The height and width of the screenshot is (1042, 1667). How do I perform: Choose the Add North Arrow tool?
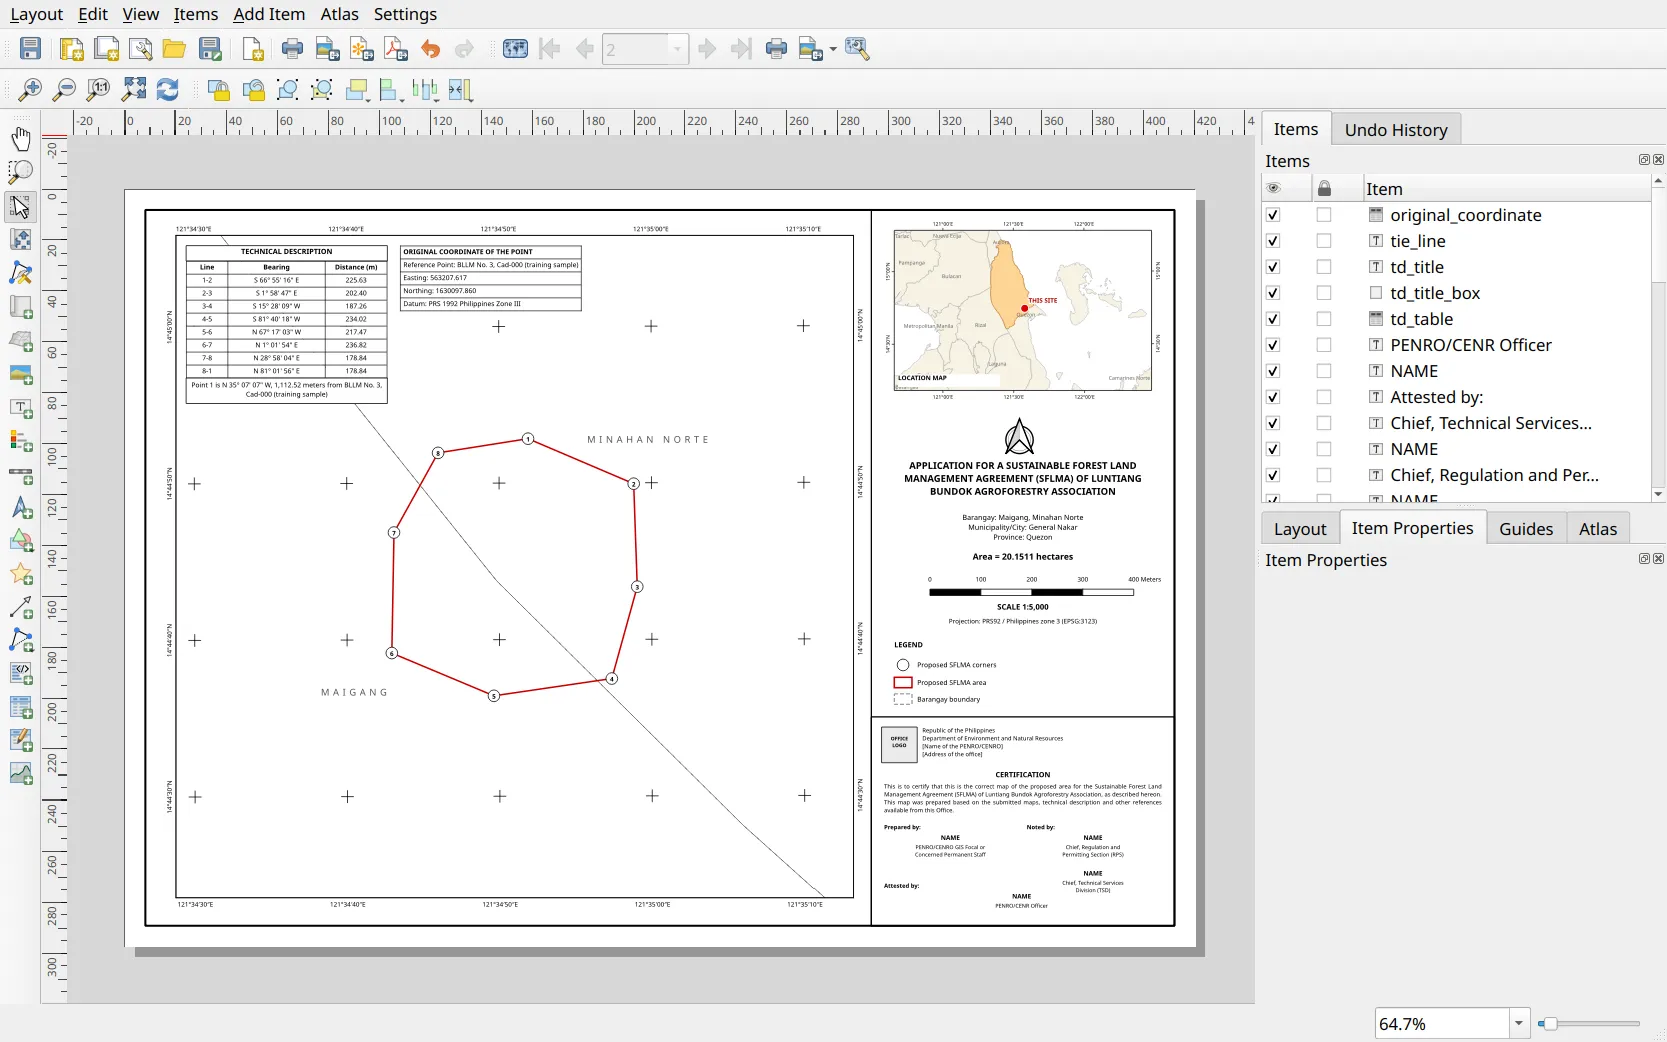coord(20,508)
